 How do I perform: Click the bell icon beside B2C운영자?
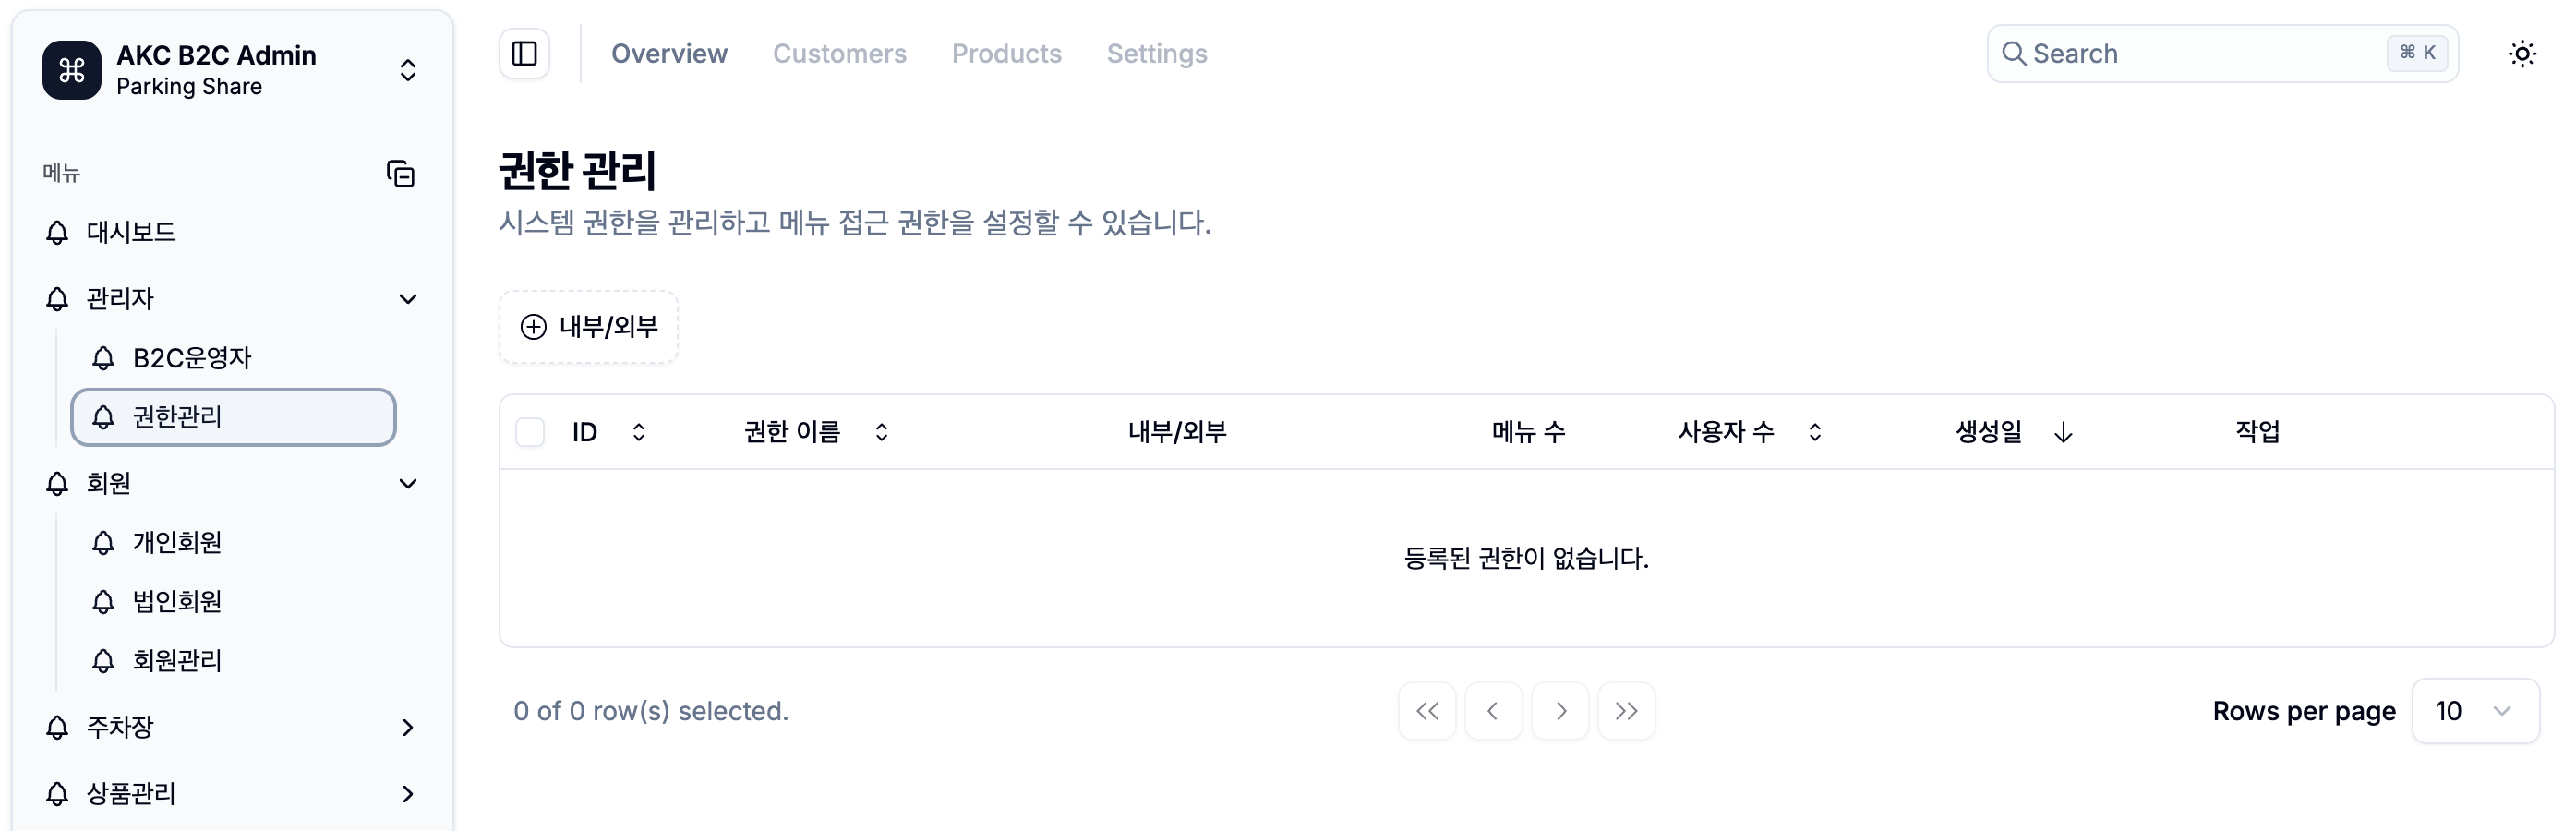pos(103,357)
